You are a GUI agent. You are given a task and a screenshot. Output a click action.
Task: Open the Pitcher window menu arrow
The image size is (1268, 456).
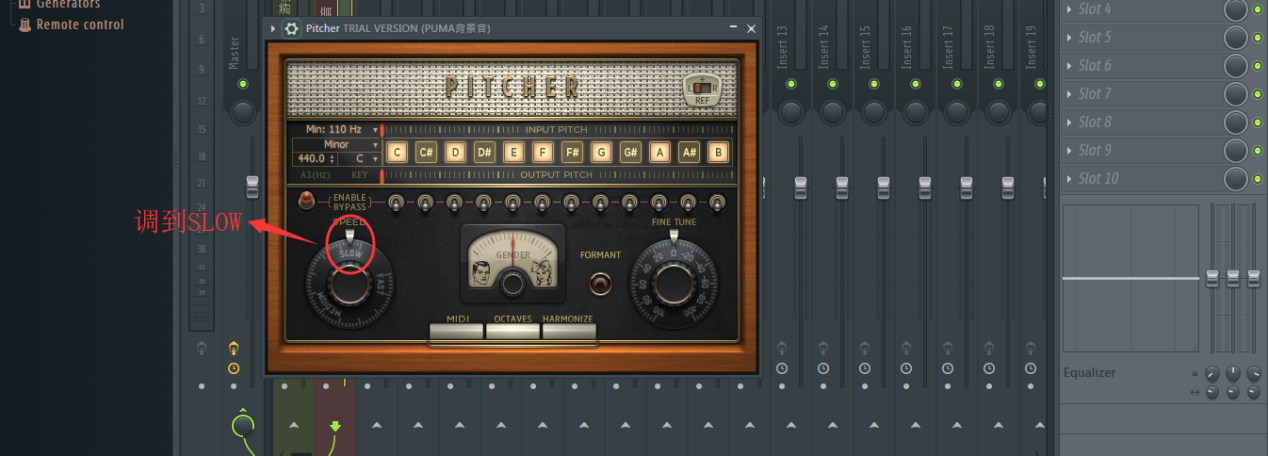pyautogui.click(x=274, y=29)
